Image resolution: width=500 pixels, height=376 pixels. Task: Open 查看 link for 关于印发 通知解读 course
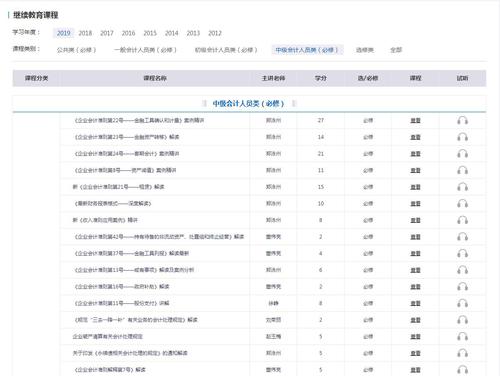[415, 353]
